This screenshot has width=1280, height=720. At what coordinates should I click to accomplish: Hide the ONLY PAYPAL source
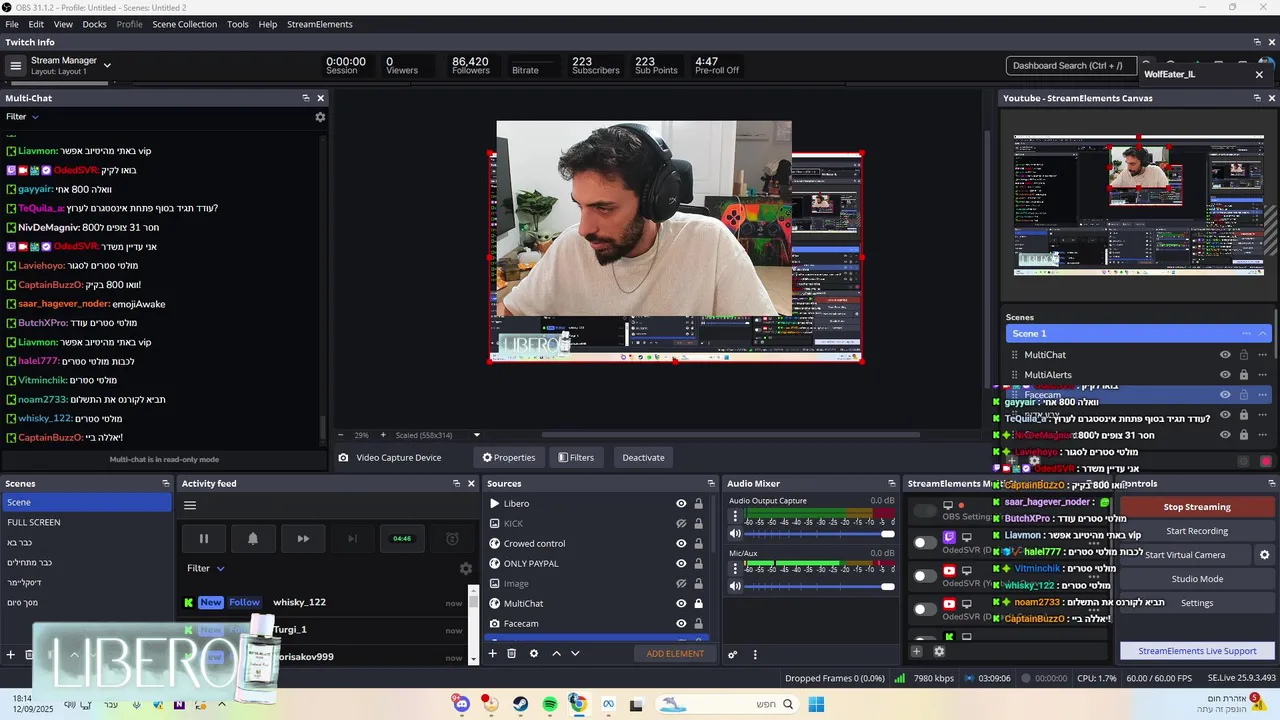(x=681, y=564)
